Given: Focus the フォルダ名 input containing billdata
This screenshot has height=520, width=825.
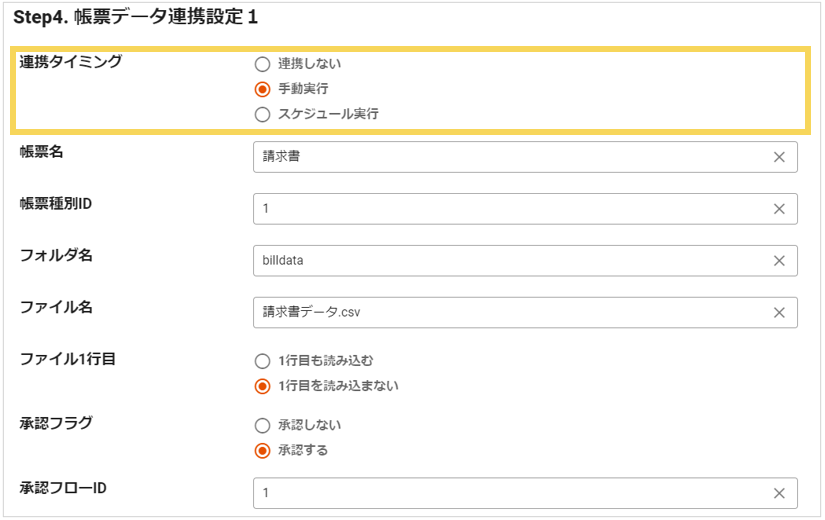Looking at the screenshot, I should point(510,261).
